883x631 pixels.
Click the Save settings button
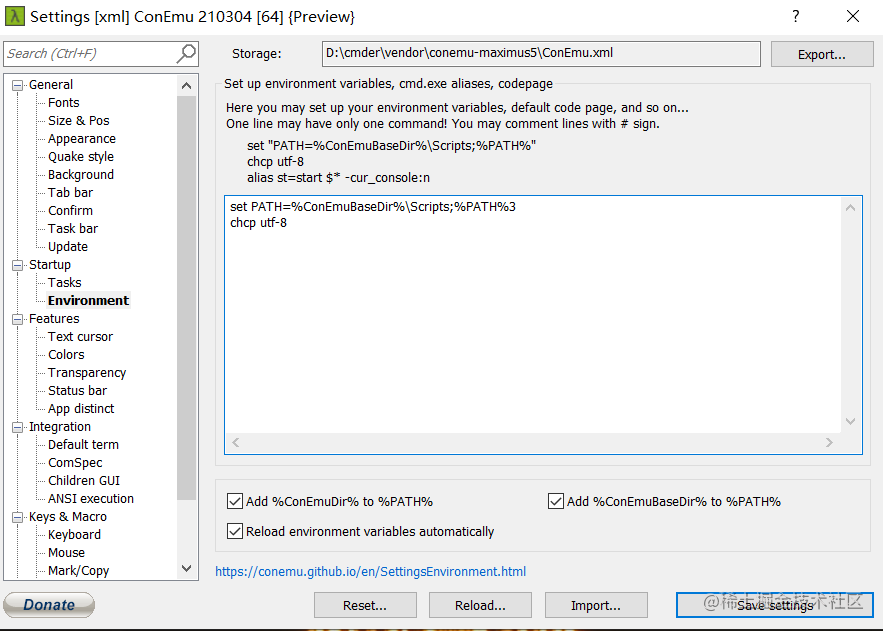click(775, 605)
